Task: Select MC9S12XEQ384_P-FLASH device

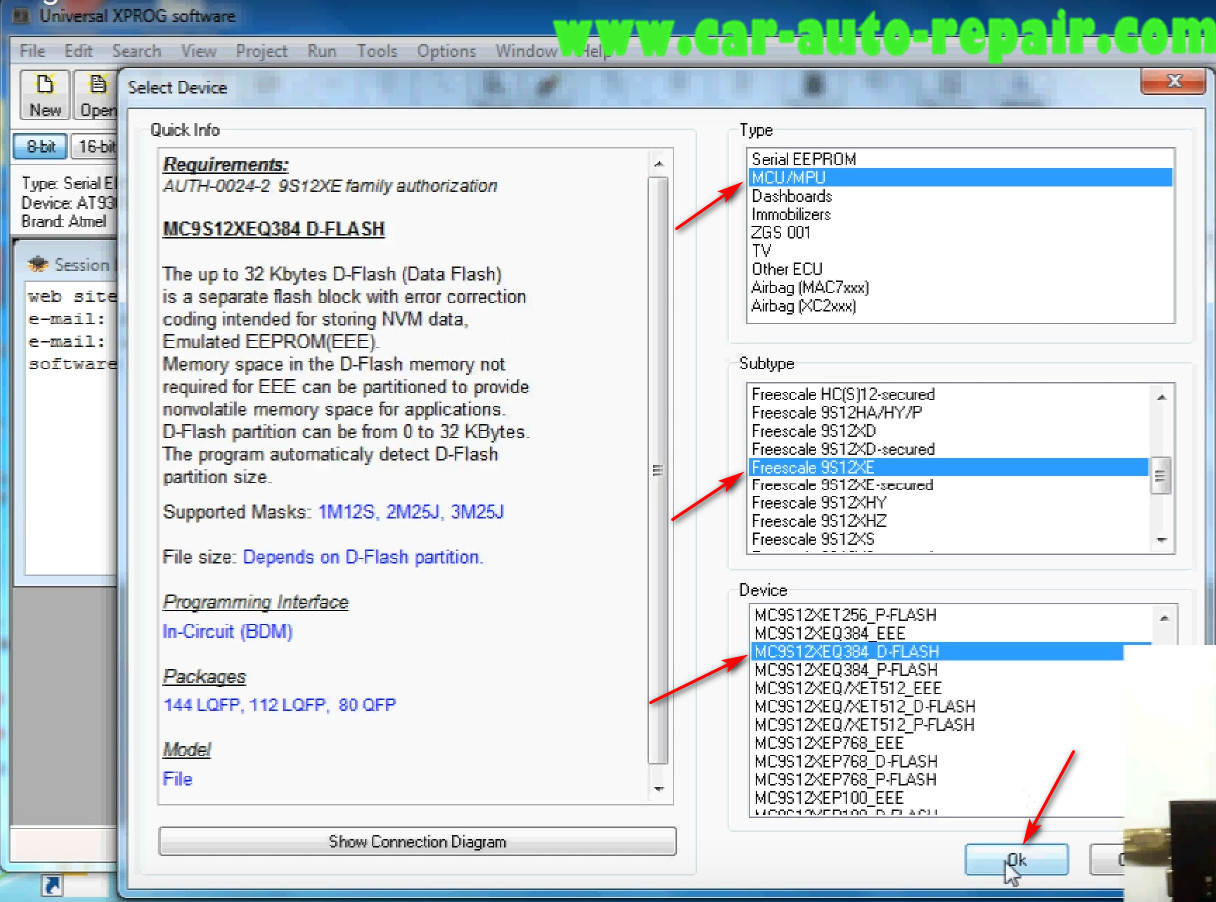Action: [x=938, y=669]
